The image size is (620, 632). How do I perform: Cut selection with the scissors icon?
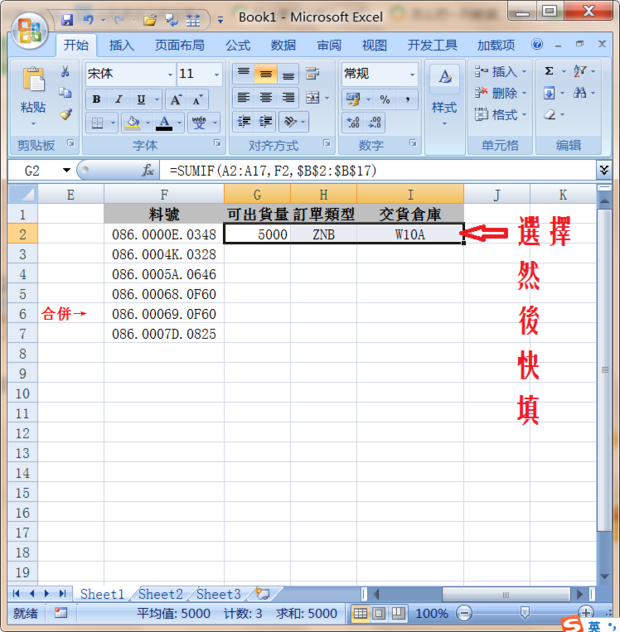(x=65, y=72)
